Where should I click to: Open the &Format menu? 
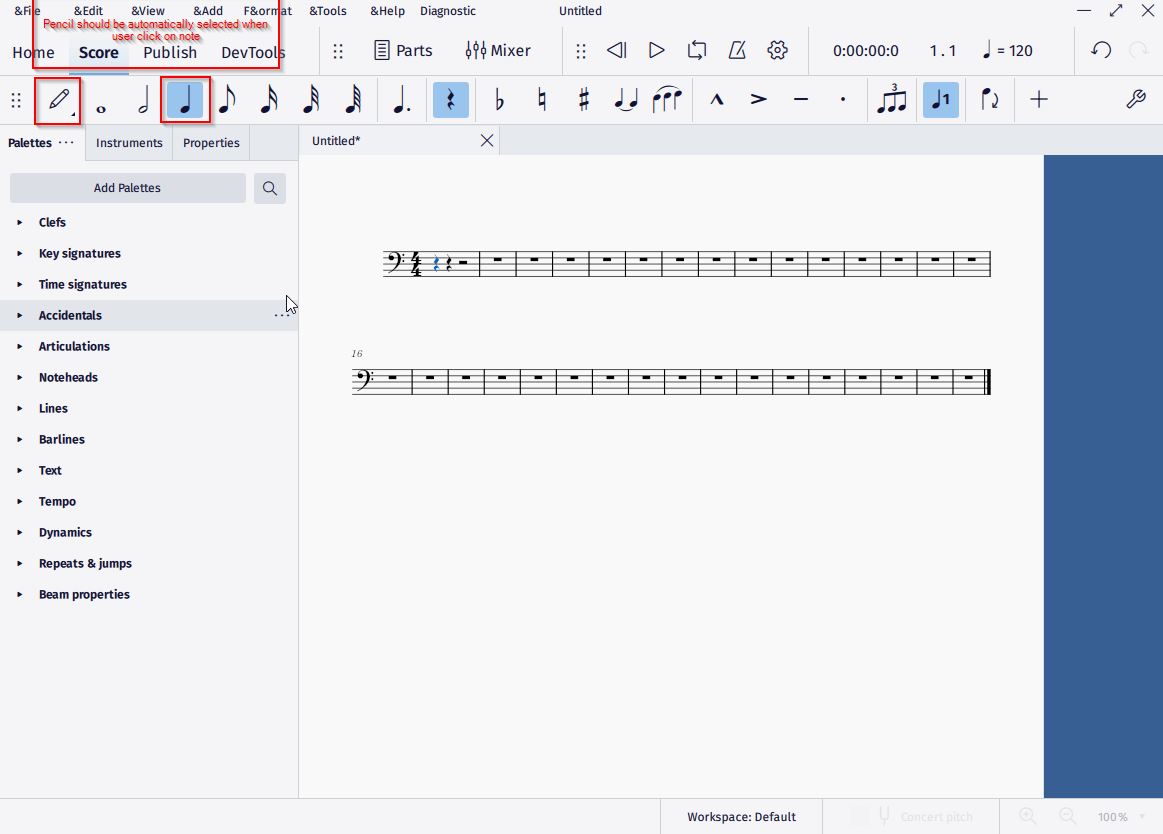267,11
